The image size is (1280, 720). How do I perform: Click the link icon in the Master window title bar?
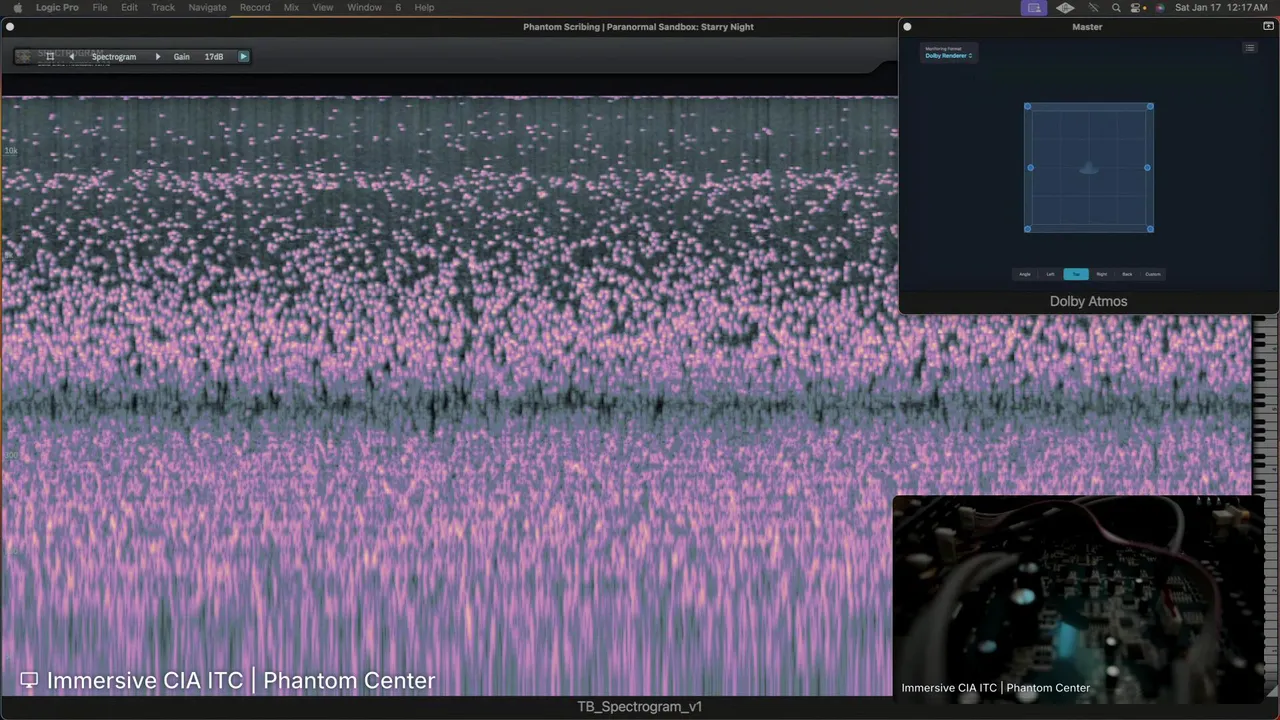coord(1268,27)
